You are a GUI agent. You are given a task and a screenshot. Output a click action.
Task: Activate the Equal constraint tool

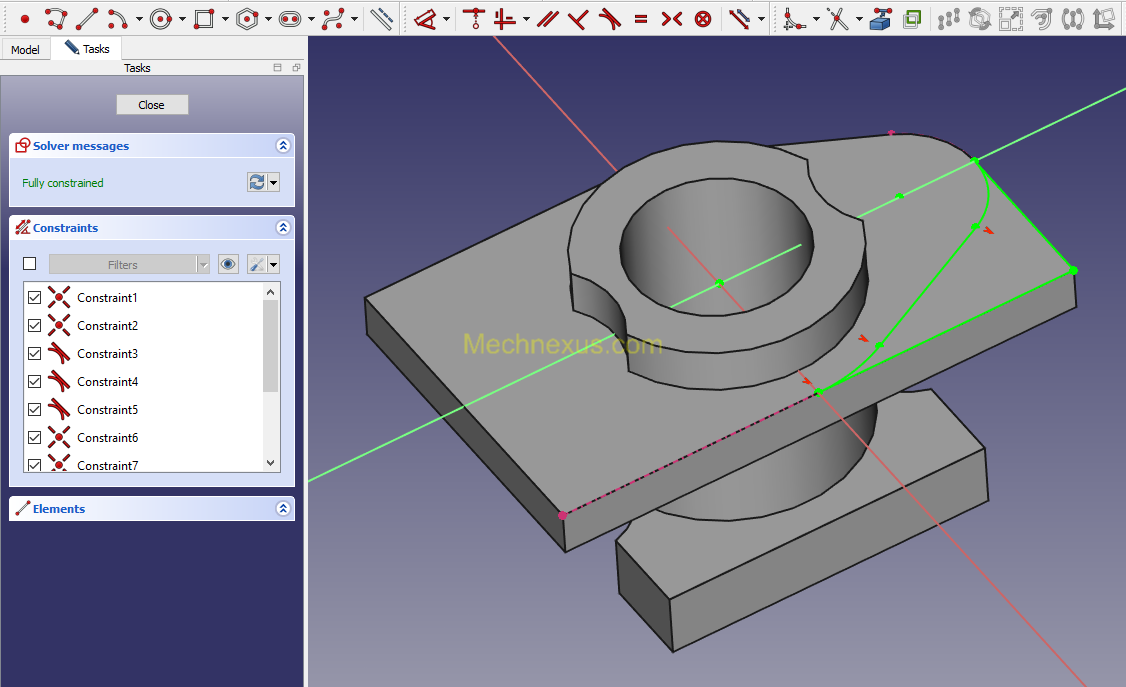tap(641, 19)
